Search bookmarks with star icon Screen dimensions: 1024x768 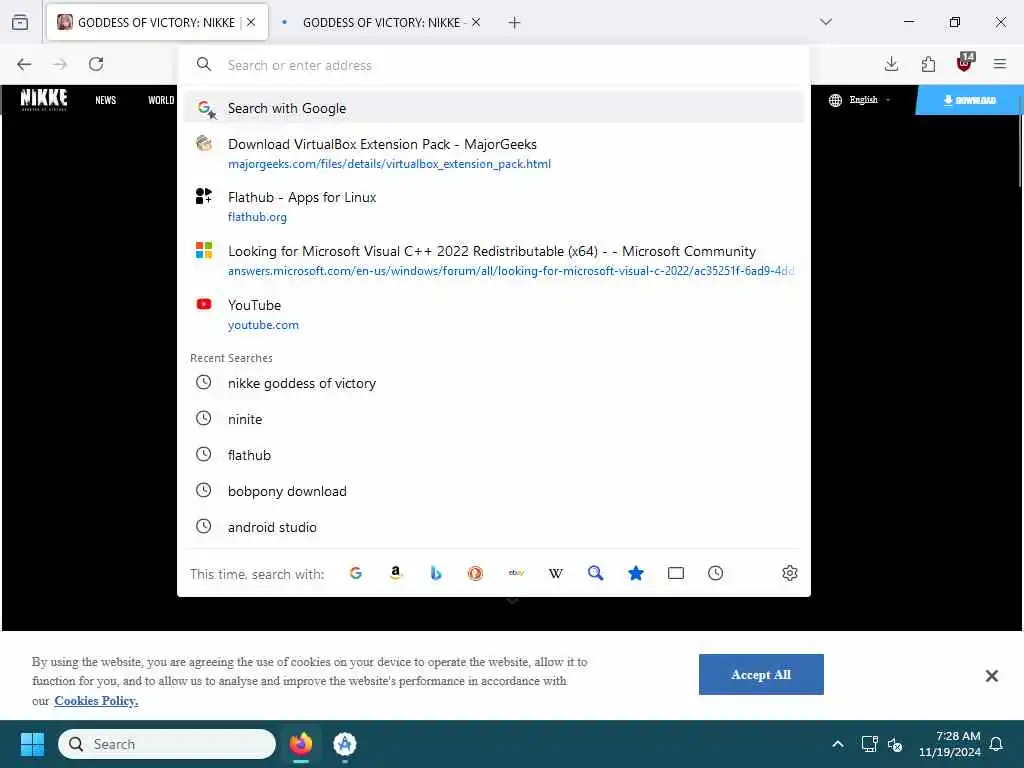coord(635,573)
